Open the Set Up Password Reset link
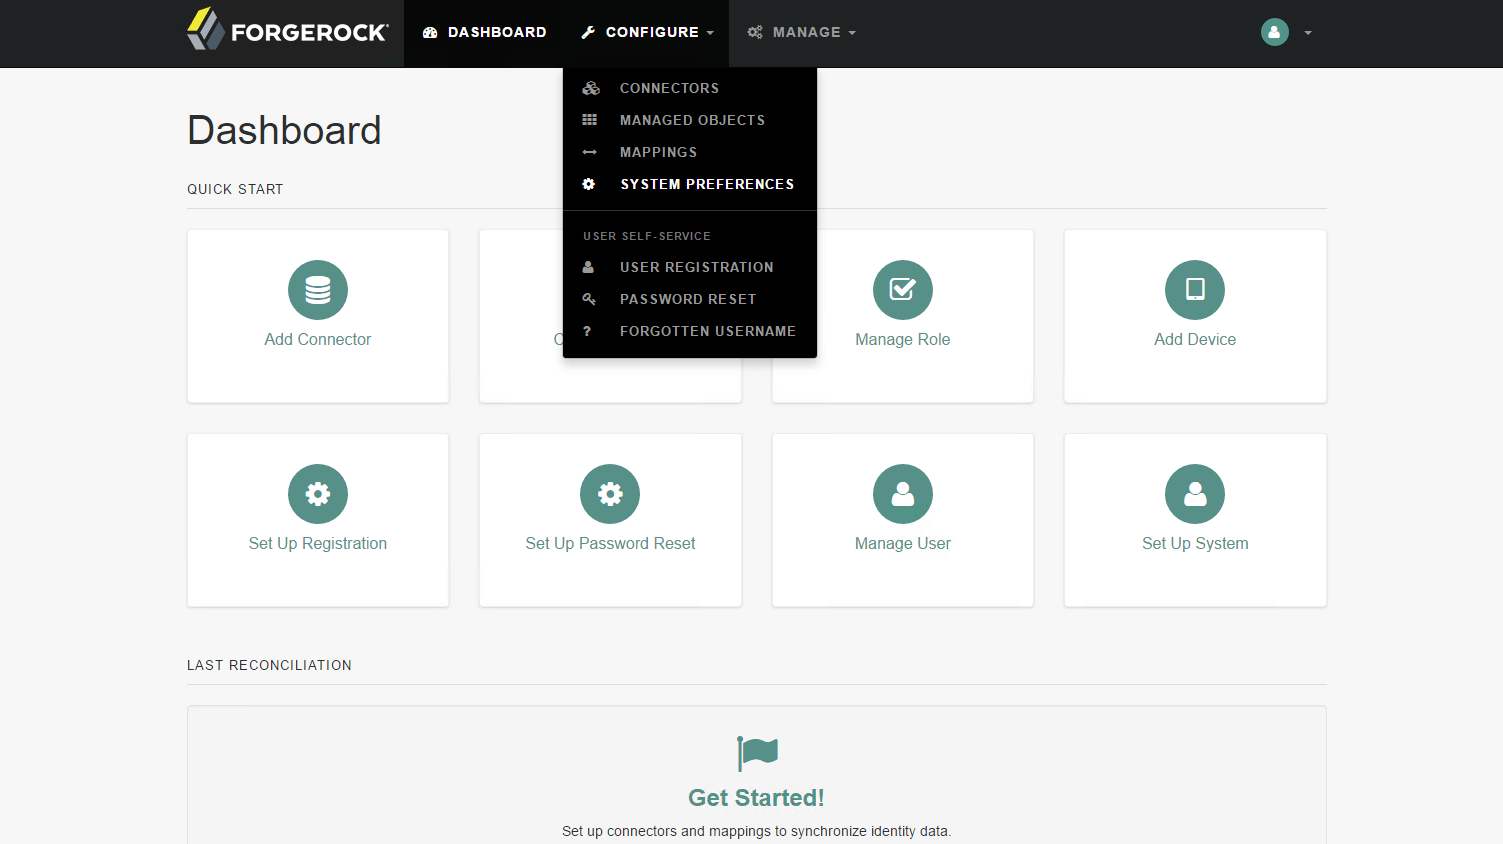The image size is (1503, 844). [610, 544]
